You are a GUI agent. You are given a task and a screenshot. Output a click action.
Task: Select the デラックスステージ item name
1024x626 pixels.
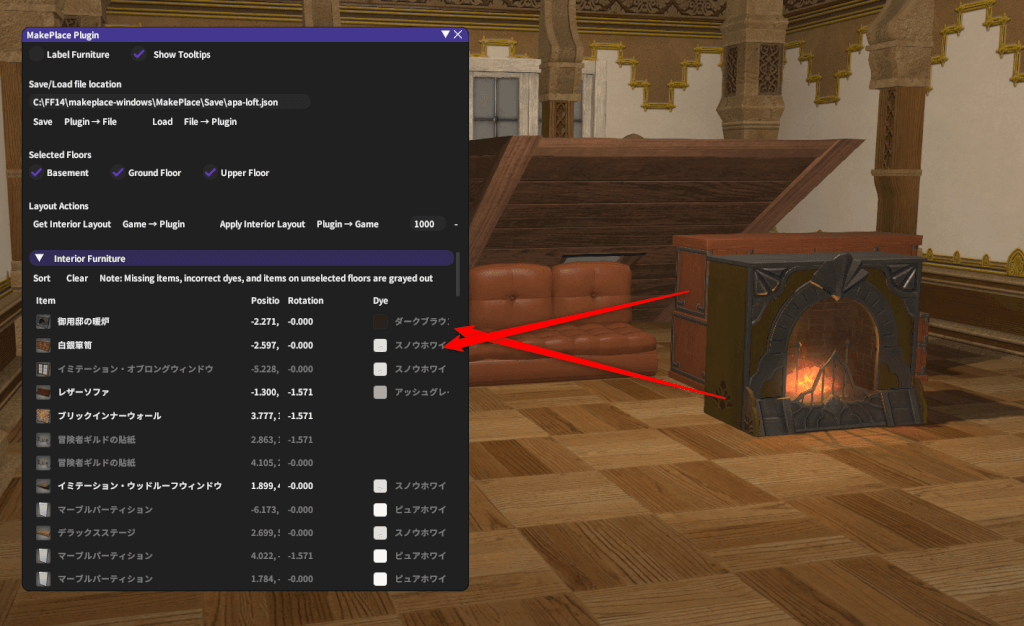click(x=97, y=533)
